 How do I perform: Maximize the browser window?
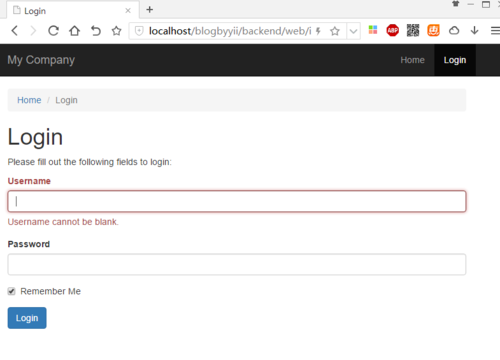coord(486,4)
